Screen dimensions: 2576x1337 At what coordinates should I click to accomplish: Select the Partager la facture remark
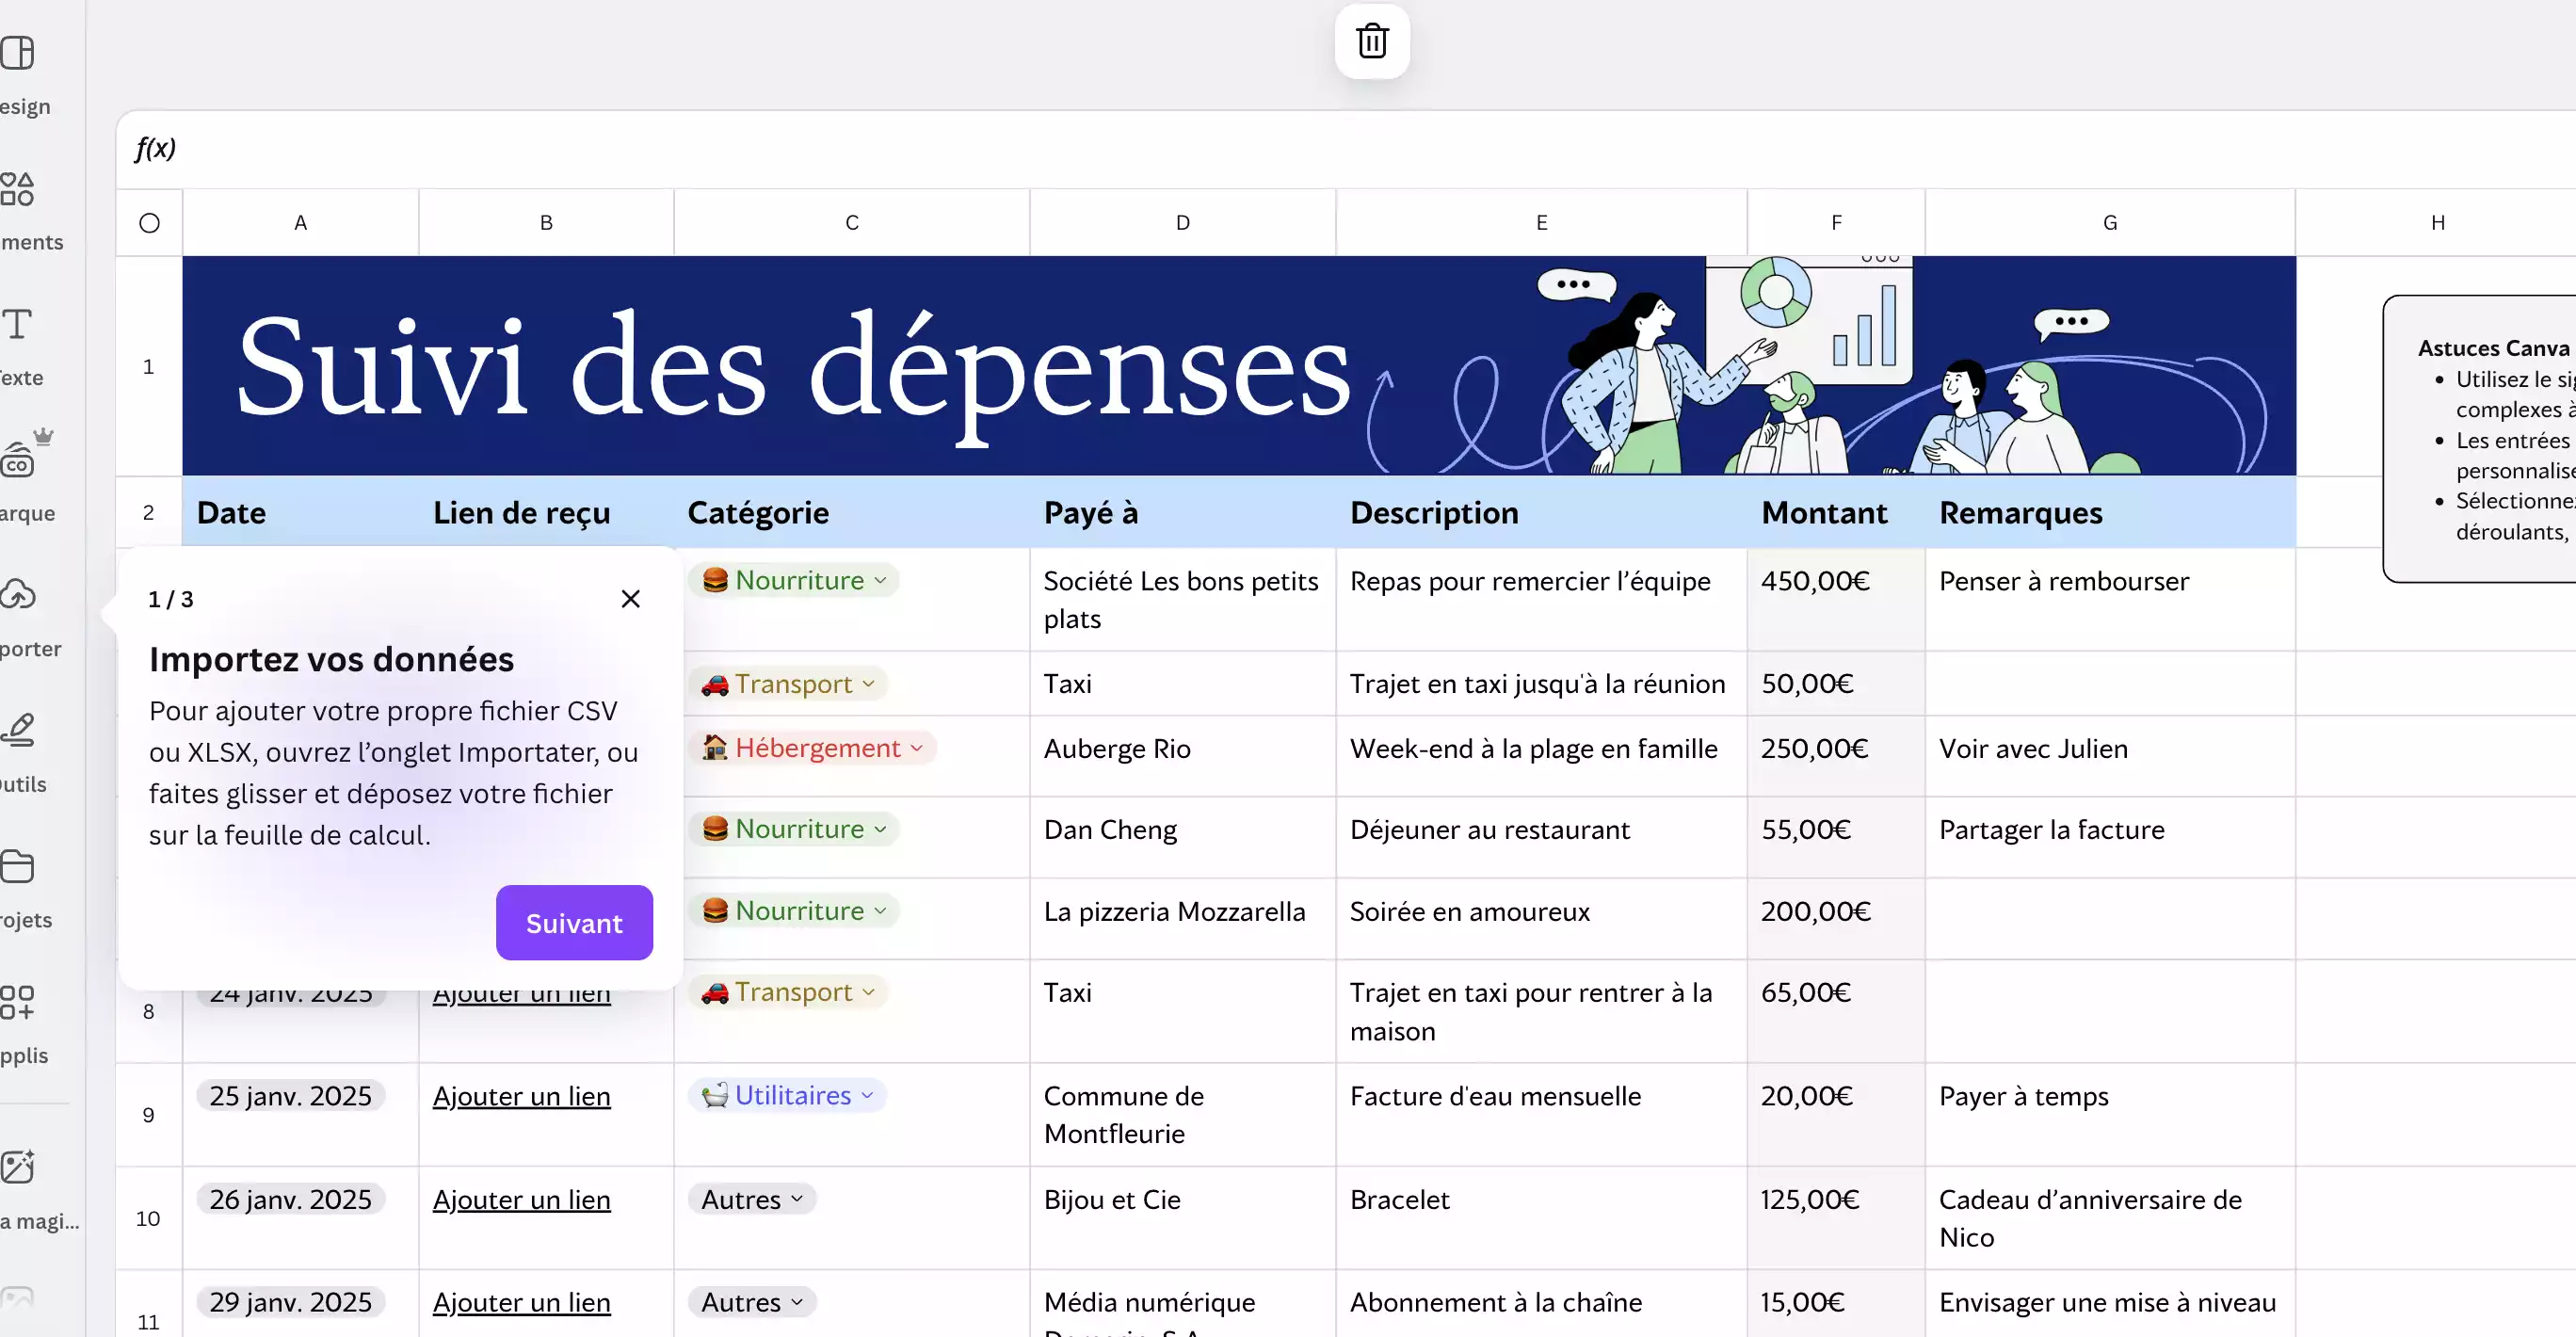[x=2110, y=837]
